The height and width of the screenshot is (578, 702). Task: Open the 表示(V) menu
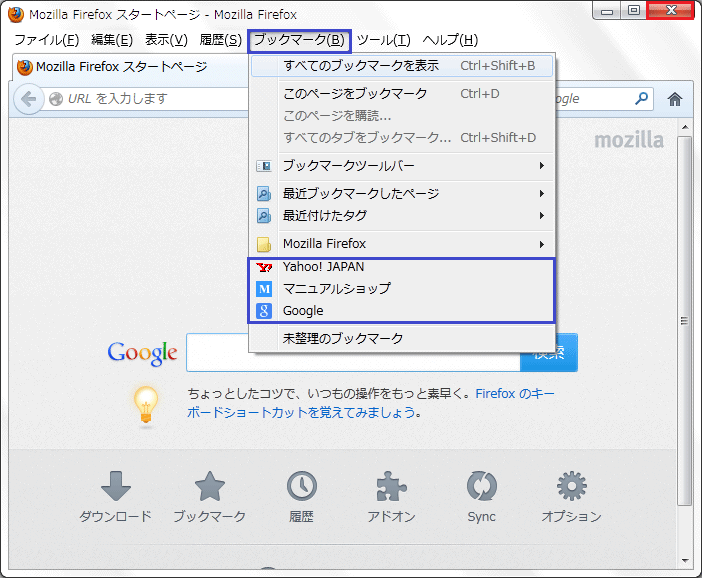coord(166,40)
